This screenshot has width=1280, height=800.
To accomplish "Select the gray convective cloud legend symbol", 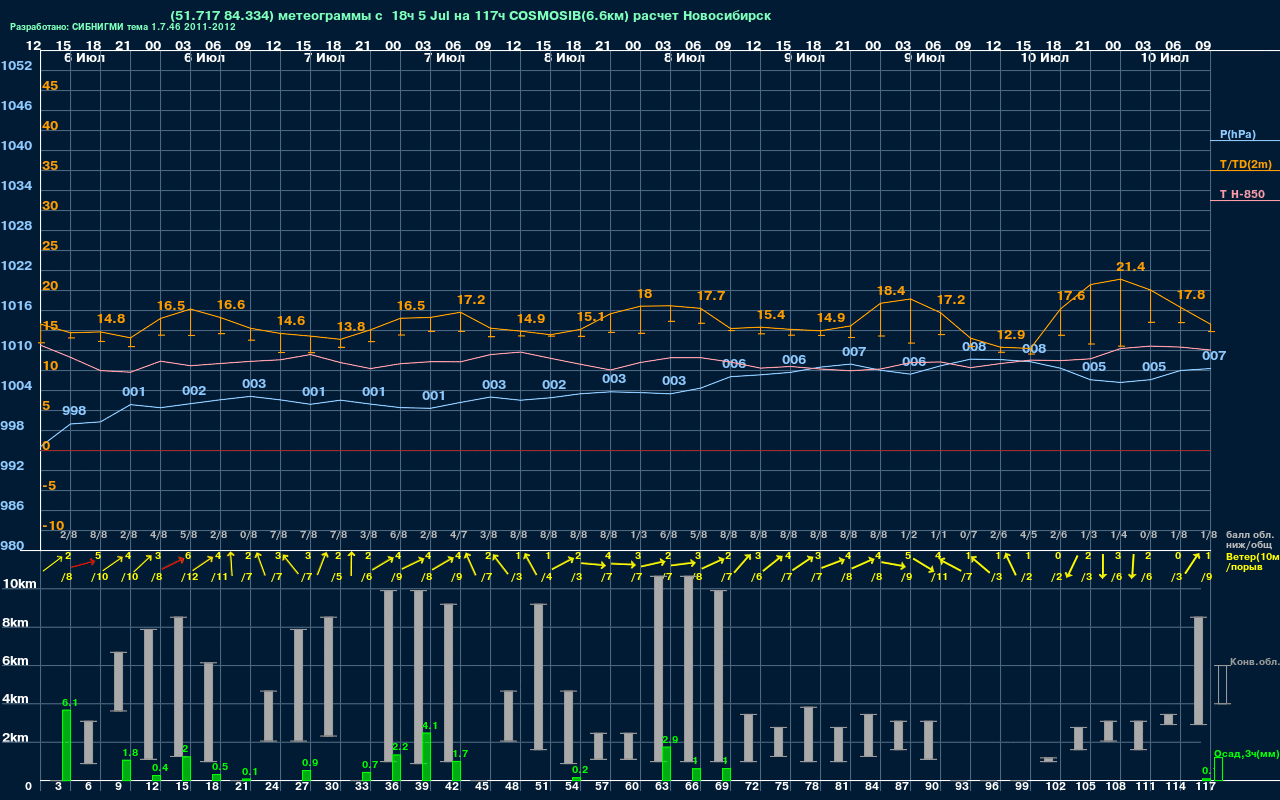I will point(1221,684).
